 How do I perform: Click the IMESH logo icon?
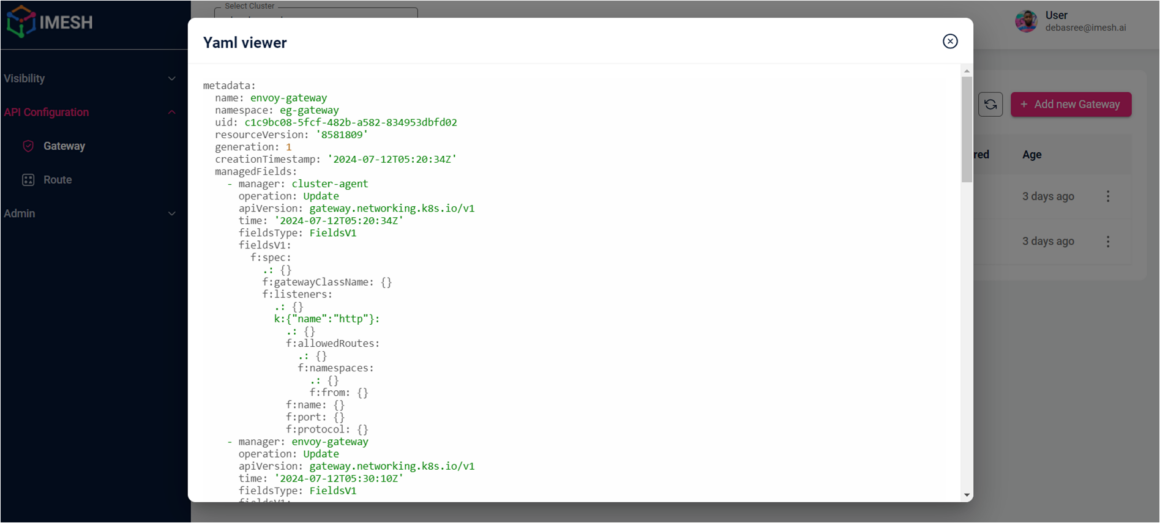21,21
